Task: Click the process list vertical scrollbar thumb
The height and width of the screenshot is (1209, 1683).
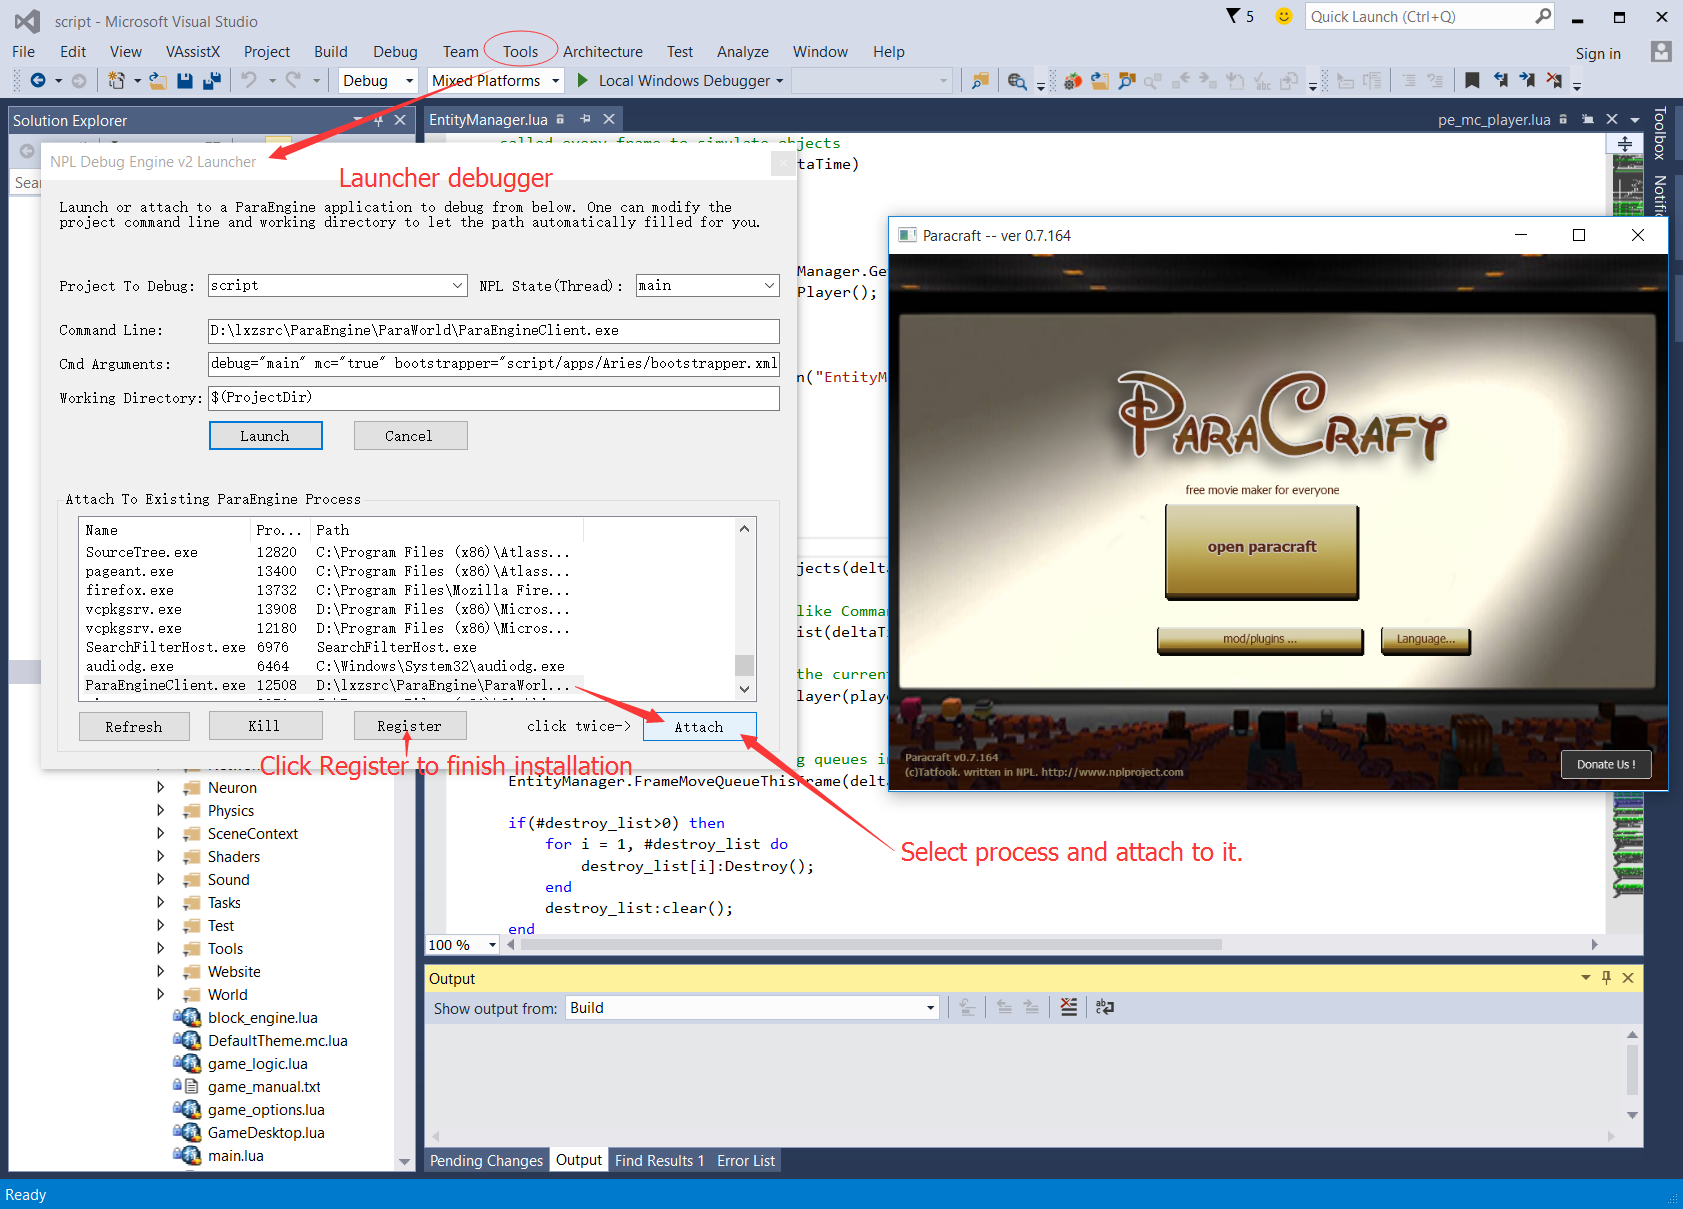Action: coord(744,665)
